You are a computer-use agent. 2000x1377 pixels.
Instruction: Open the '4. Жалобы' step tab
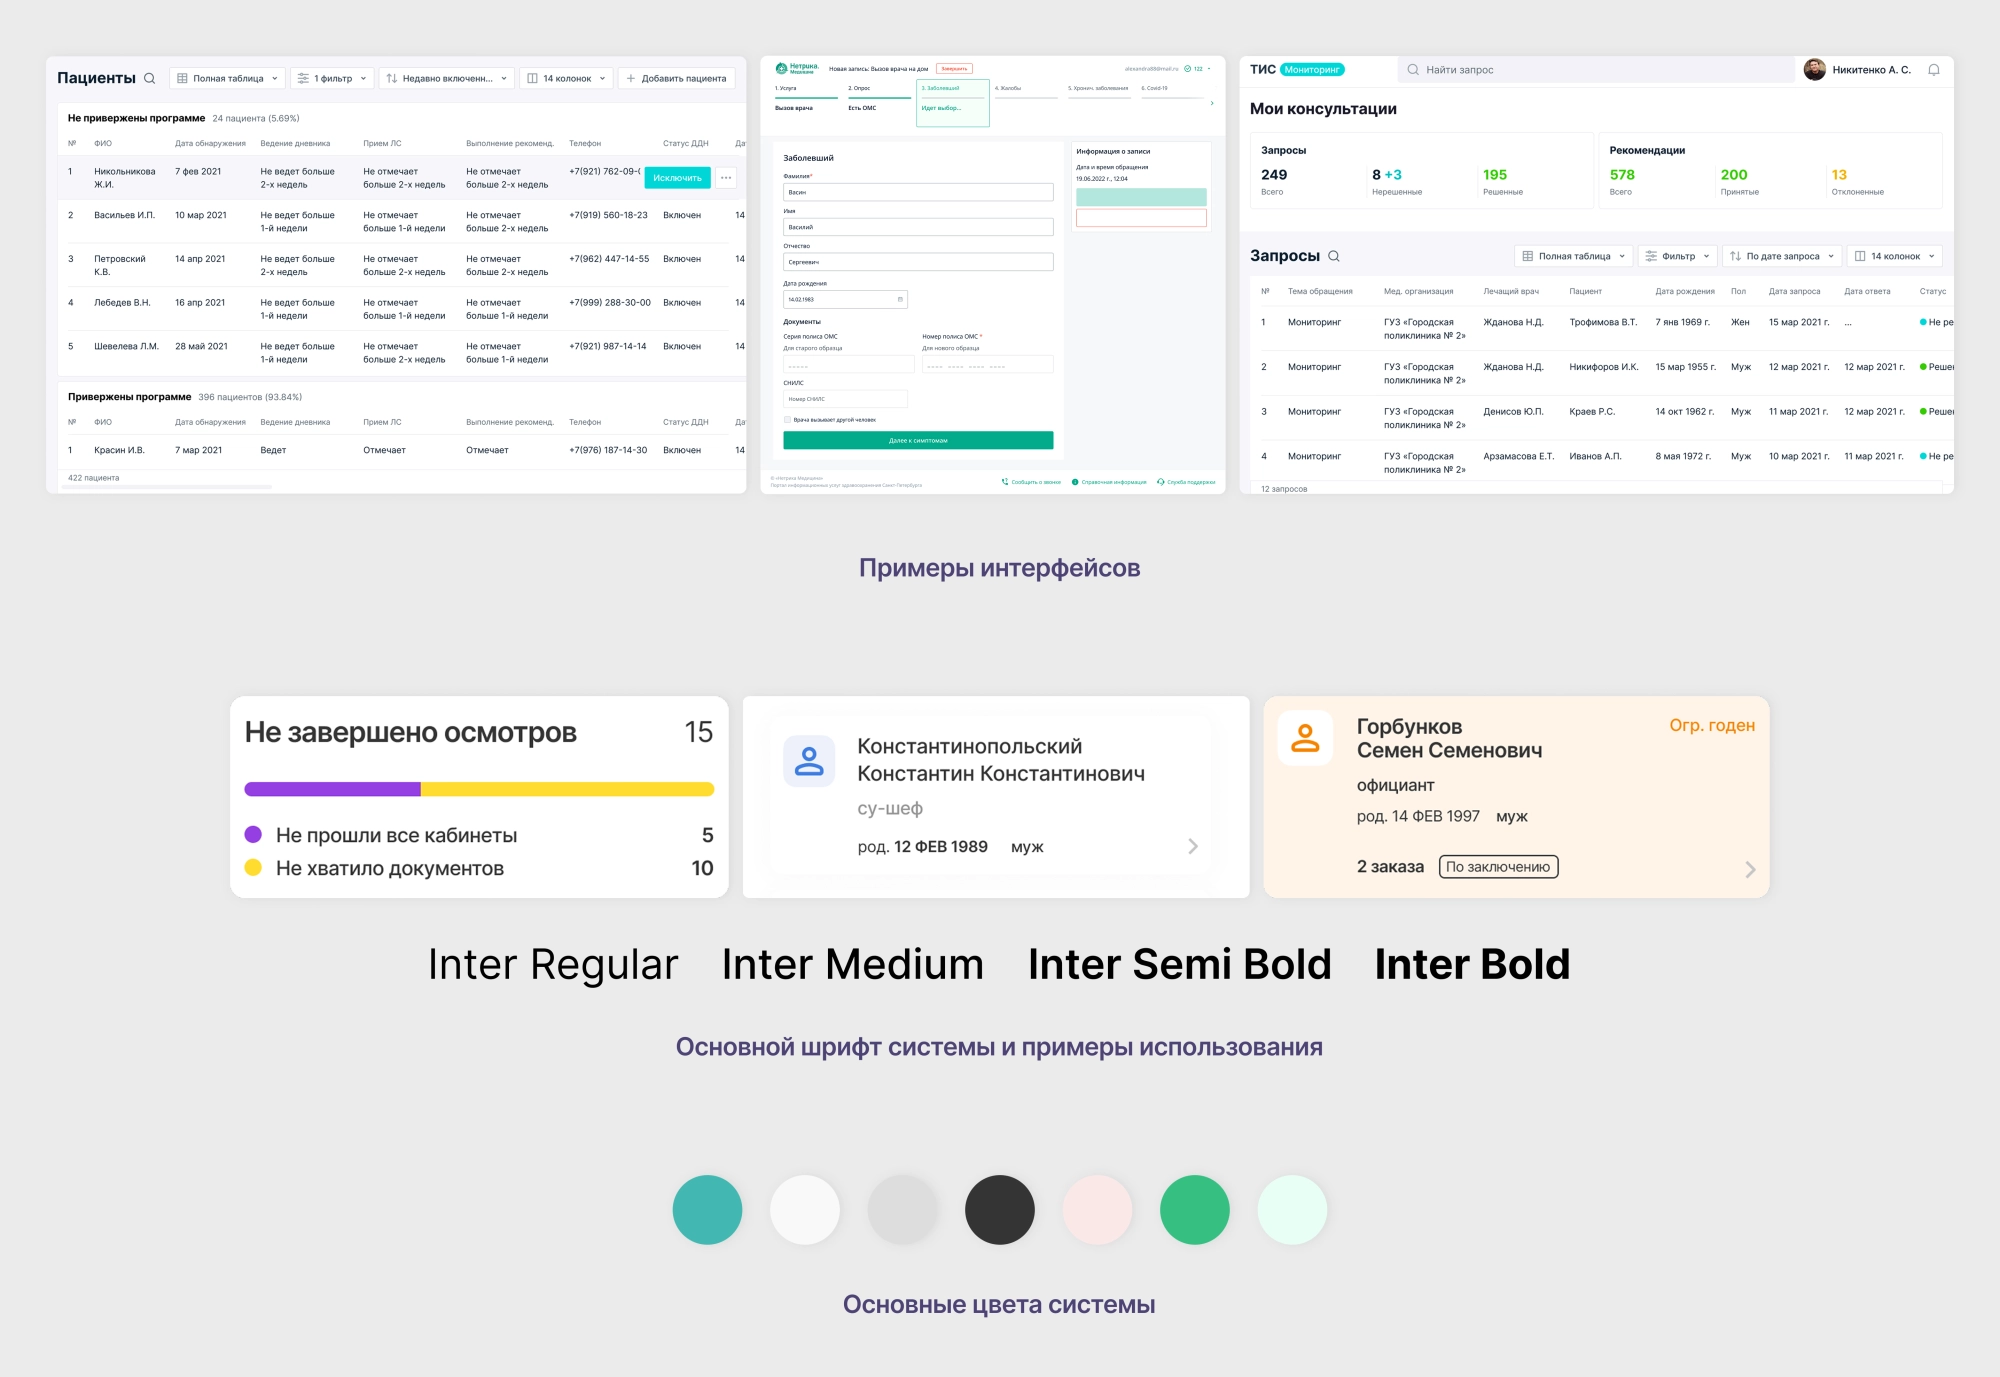[1008, 89]
